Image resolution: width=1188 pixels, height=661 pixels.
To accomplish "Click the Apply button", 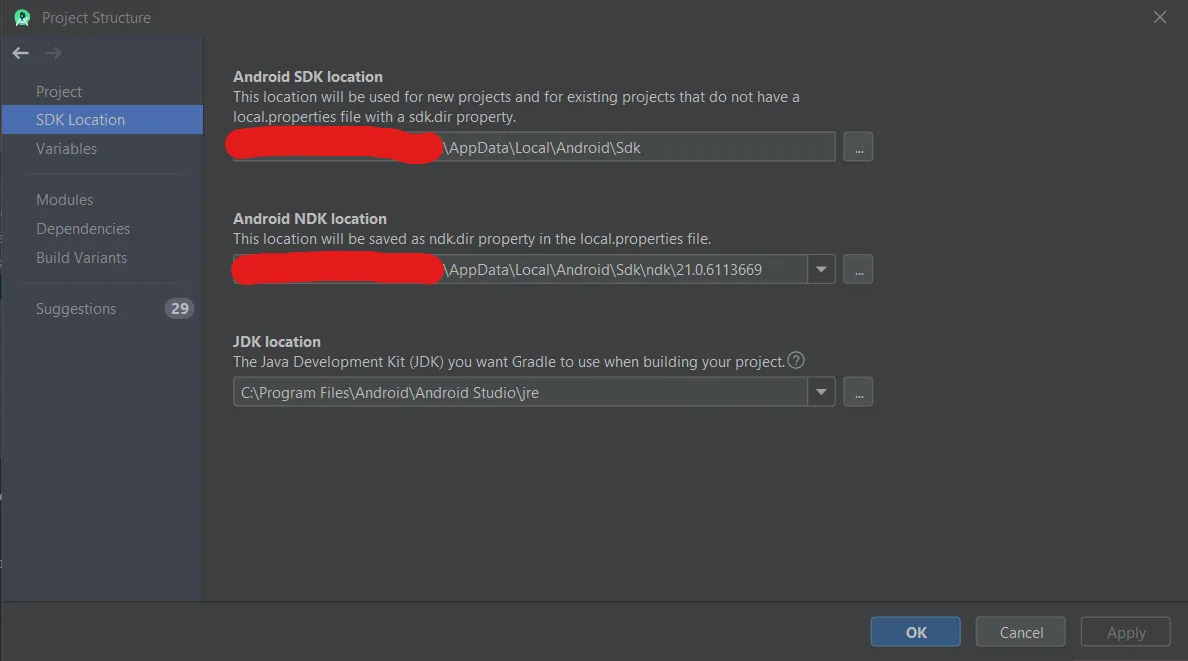I will (1126, 632).
